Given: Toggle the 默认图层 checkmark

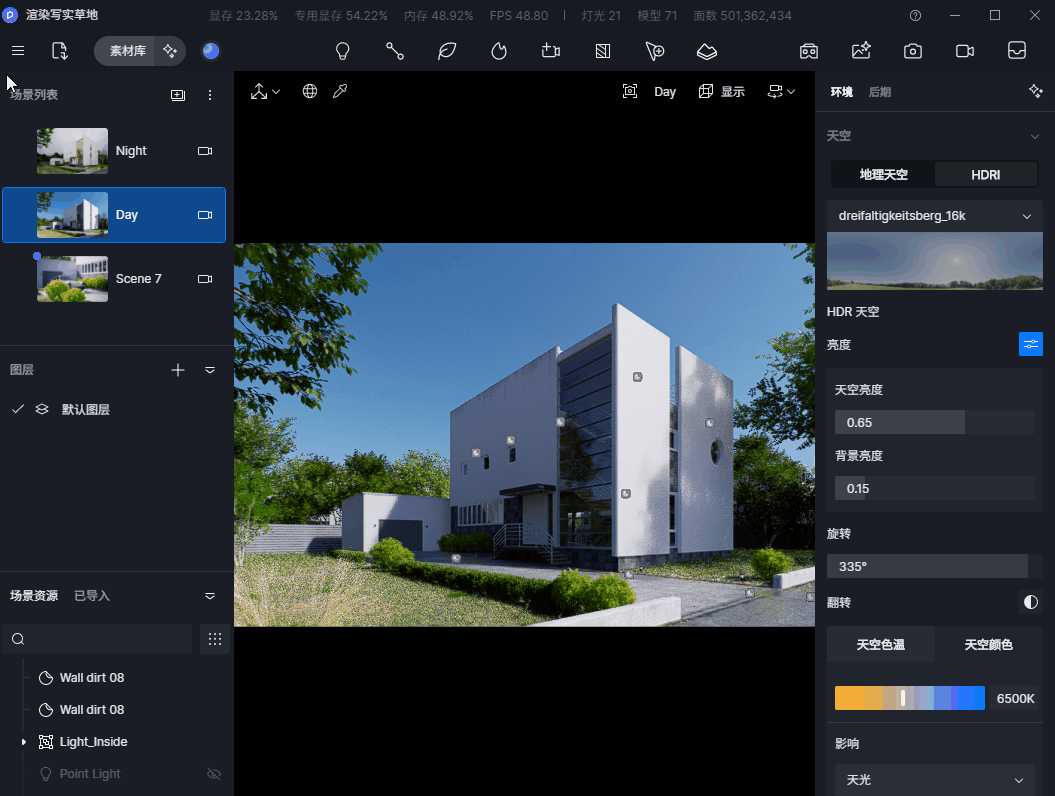Looking at the screenshot, I should click(18, 408).
